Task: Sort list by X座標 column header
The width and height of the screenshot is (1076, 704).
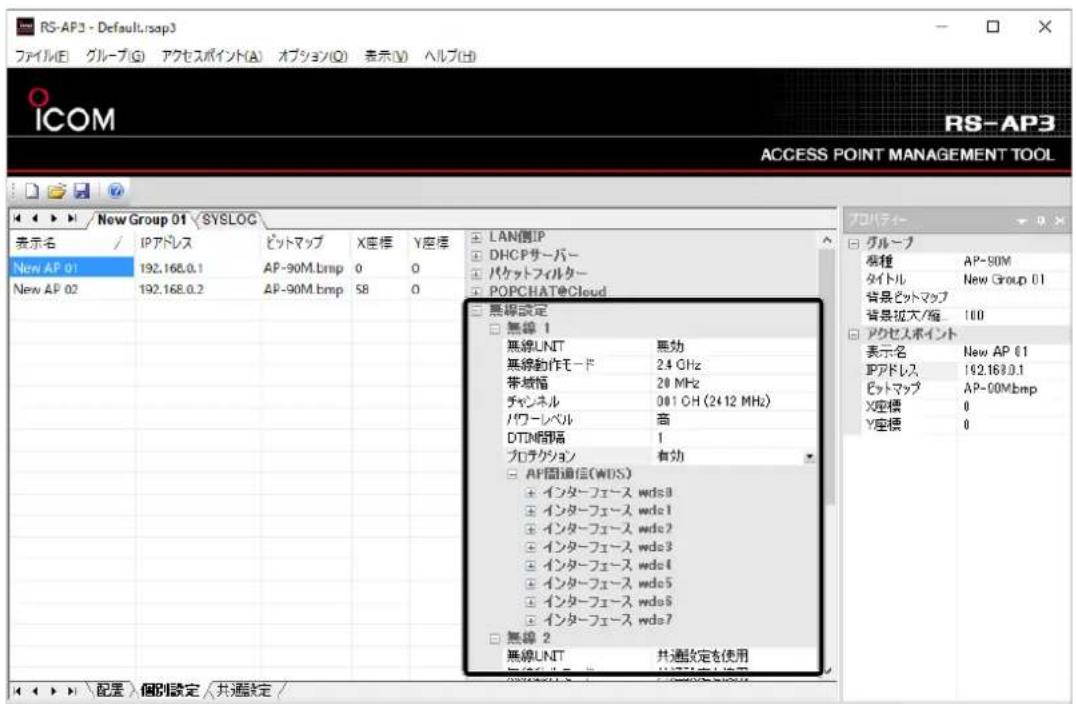Action: click(379, 243)
